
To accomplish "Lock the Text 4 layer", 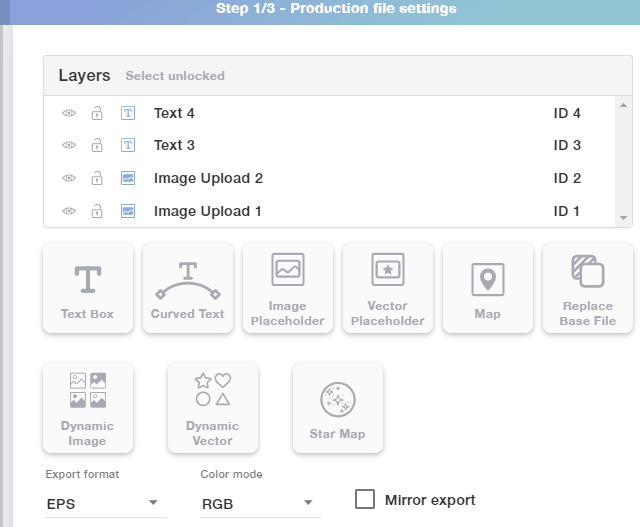I will pos(97,113).
